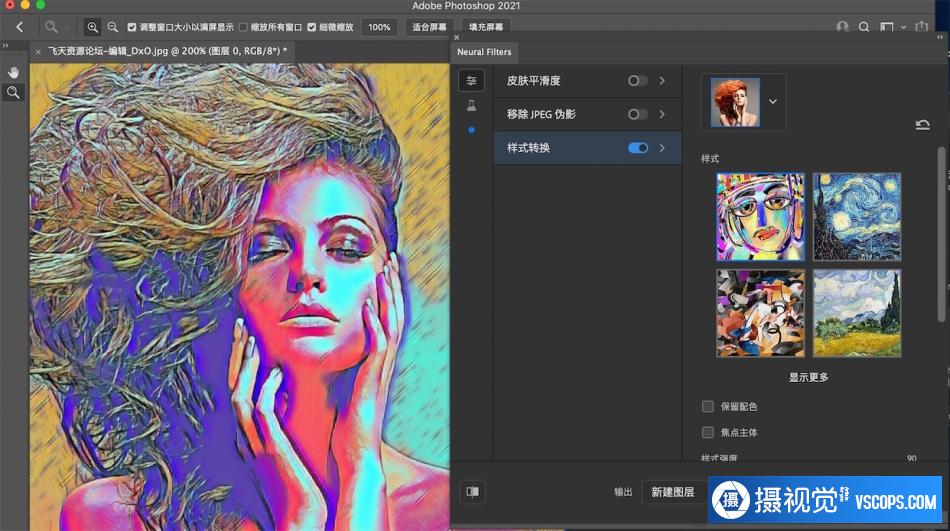Click the 适合屏幕 button
Viewport: 950px width, 531px height.
click(x=429, y=27)
